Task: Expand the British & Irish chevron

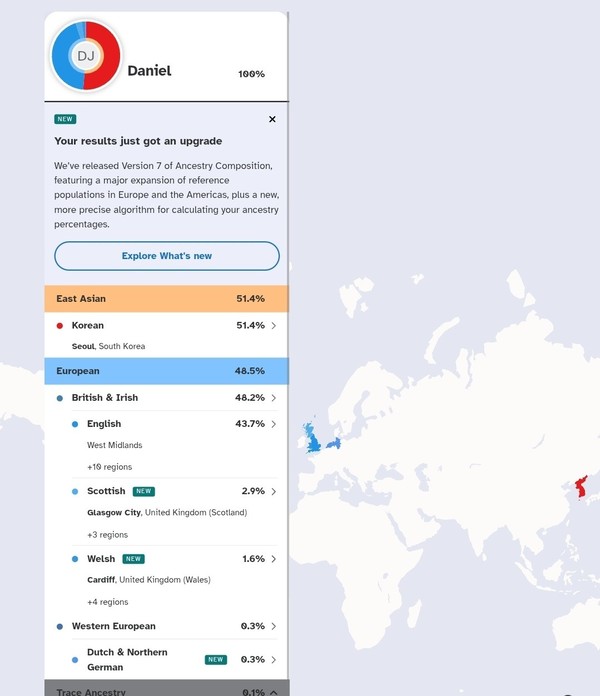Action: click(274, 398)
